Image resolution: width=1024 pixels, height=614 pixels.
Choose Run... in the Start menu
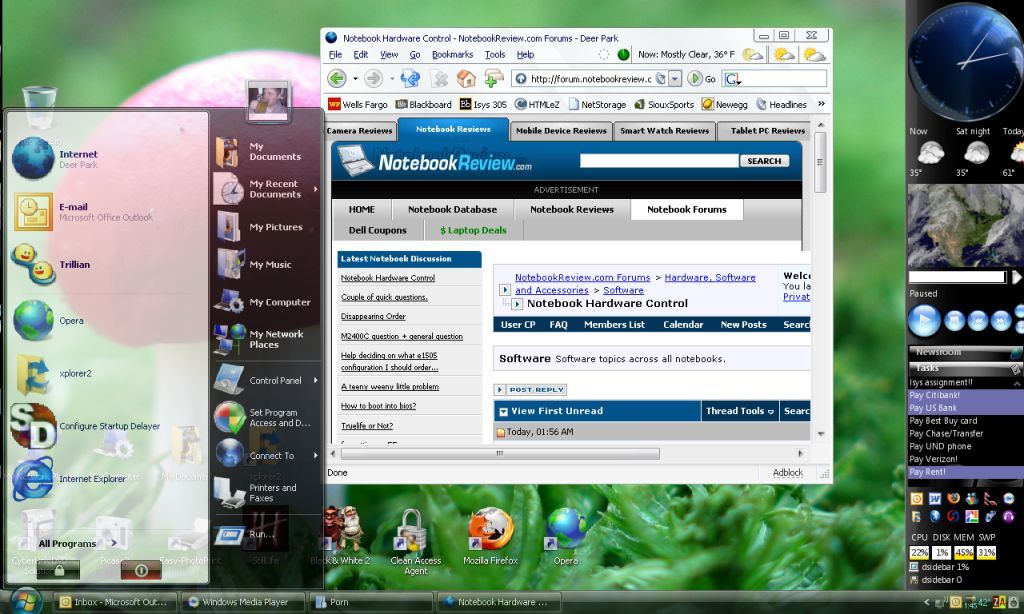coord(245,534)
